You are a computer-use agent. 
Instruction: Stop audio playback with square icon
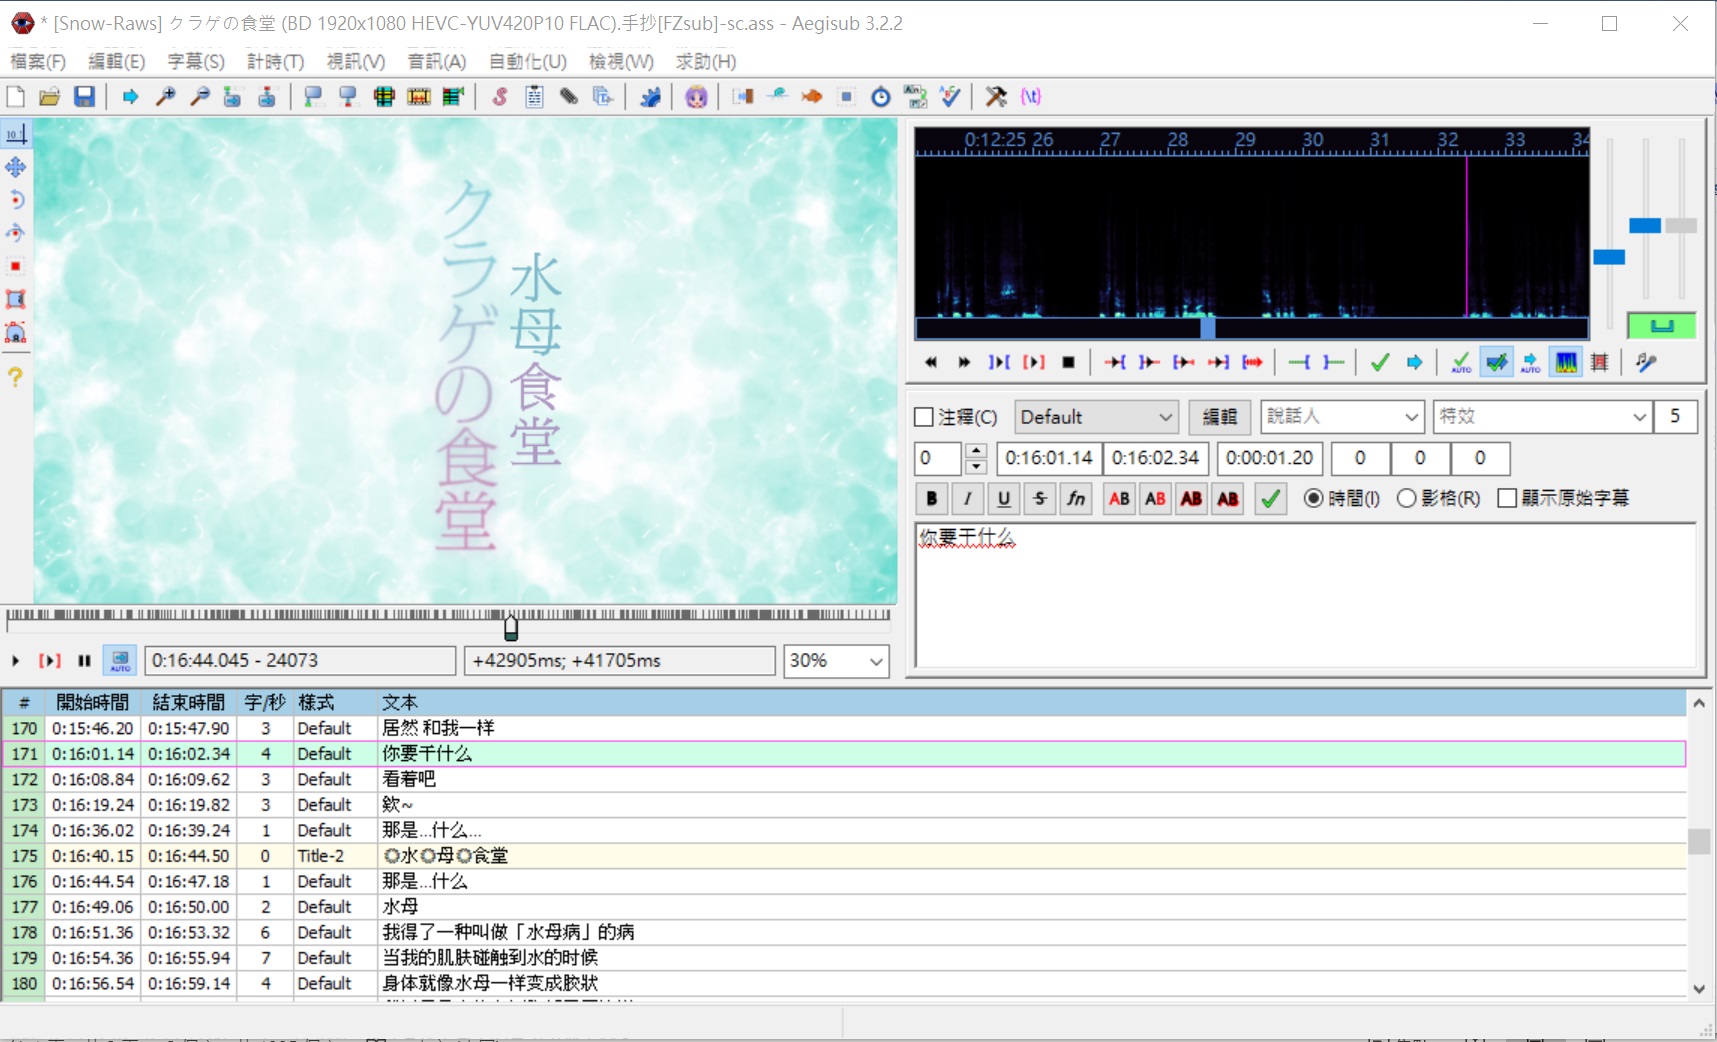1068,362
